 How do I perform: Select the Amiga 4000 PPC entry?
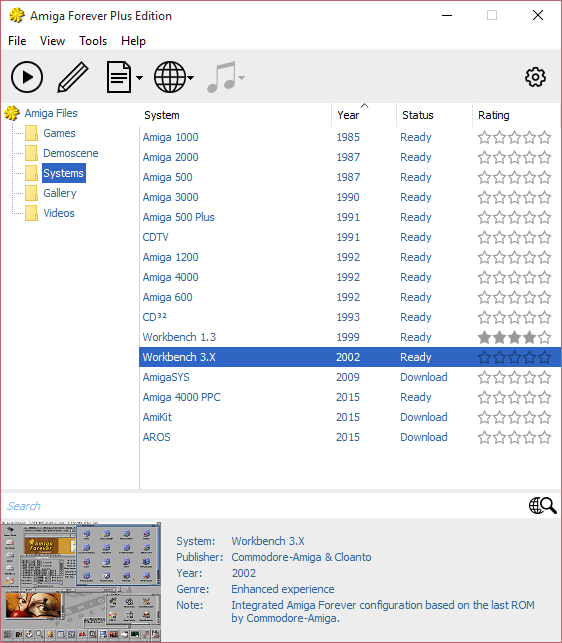(181, 397)
